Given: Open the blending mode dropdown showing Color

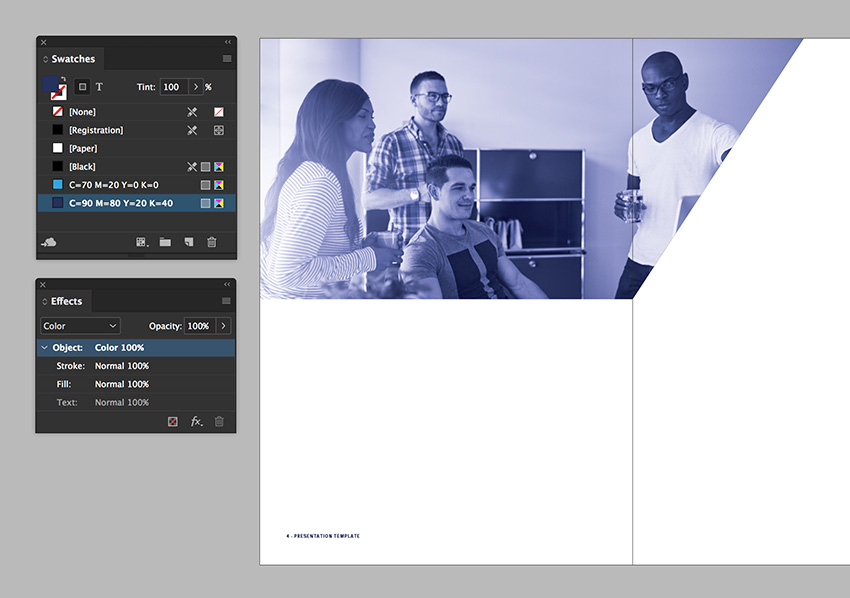Looking at the screenshot, I should [79, 325].
